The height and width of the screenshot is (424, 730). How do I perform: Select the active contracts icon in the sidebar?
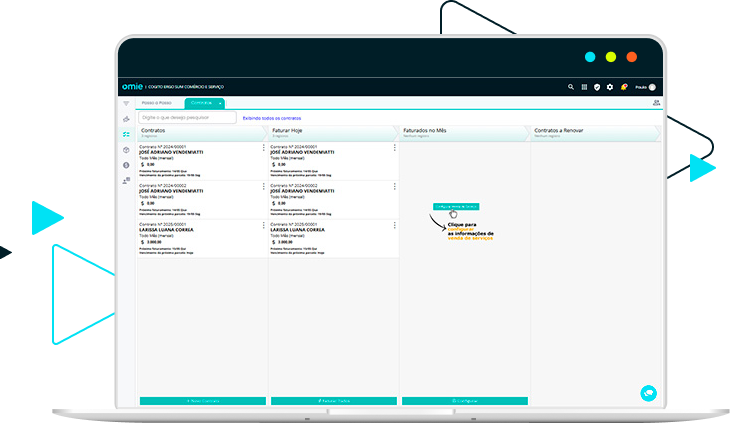tap(126, 135)
